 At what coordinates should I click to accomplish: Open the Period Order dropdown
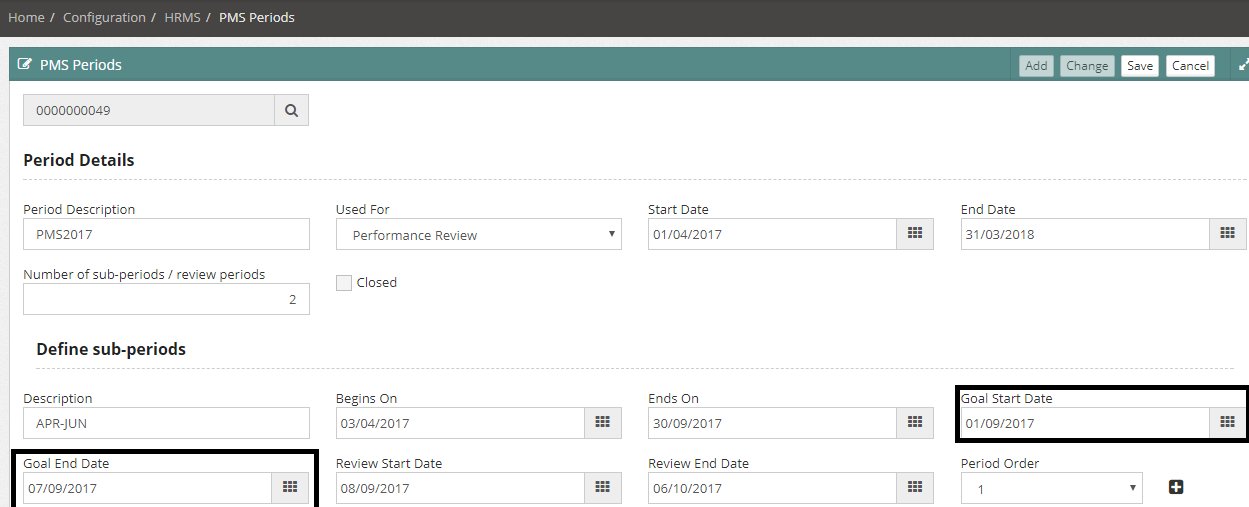pos(1052,489)
